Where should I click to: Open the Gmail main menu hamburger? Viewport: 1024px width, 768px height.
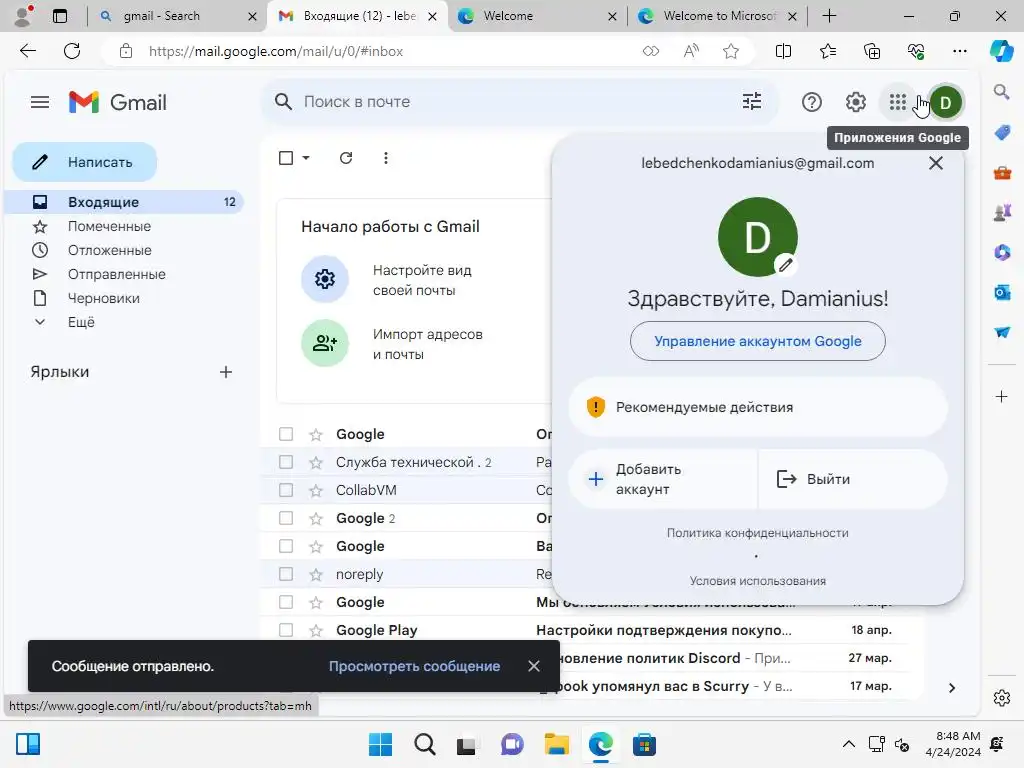point(40,102)
